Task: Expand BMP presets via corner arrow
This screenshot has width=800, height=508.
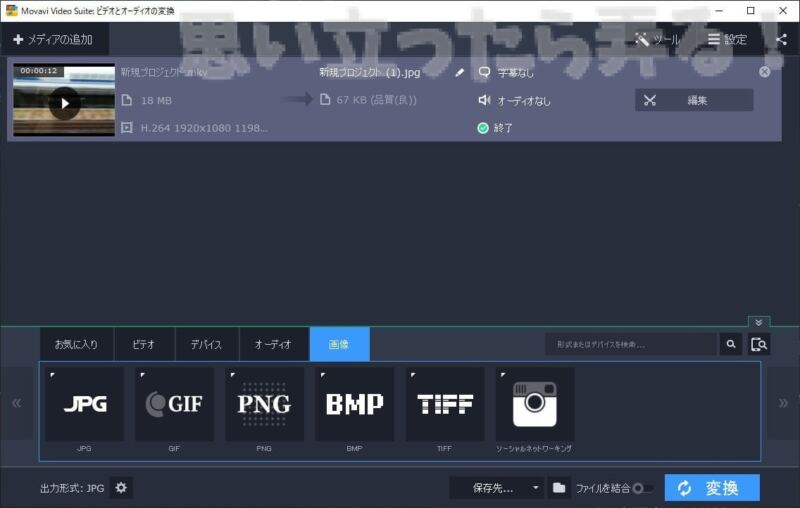Action: click(322, 375)
